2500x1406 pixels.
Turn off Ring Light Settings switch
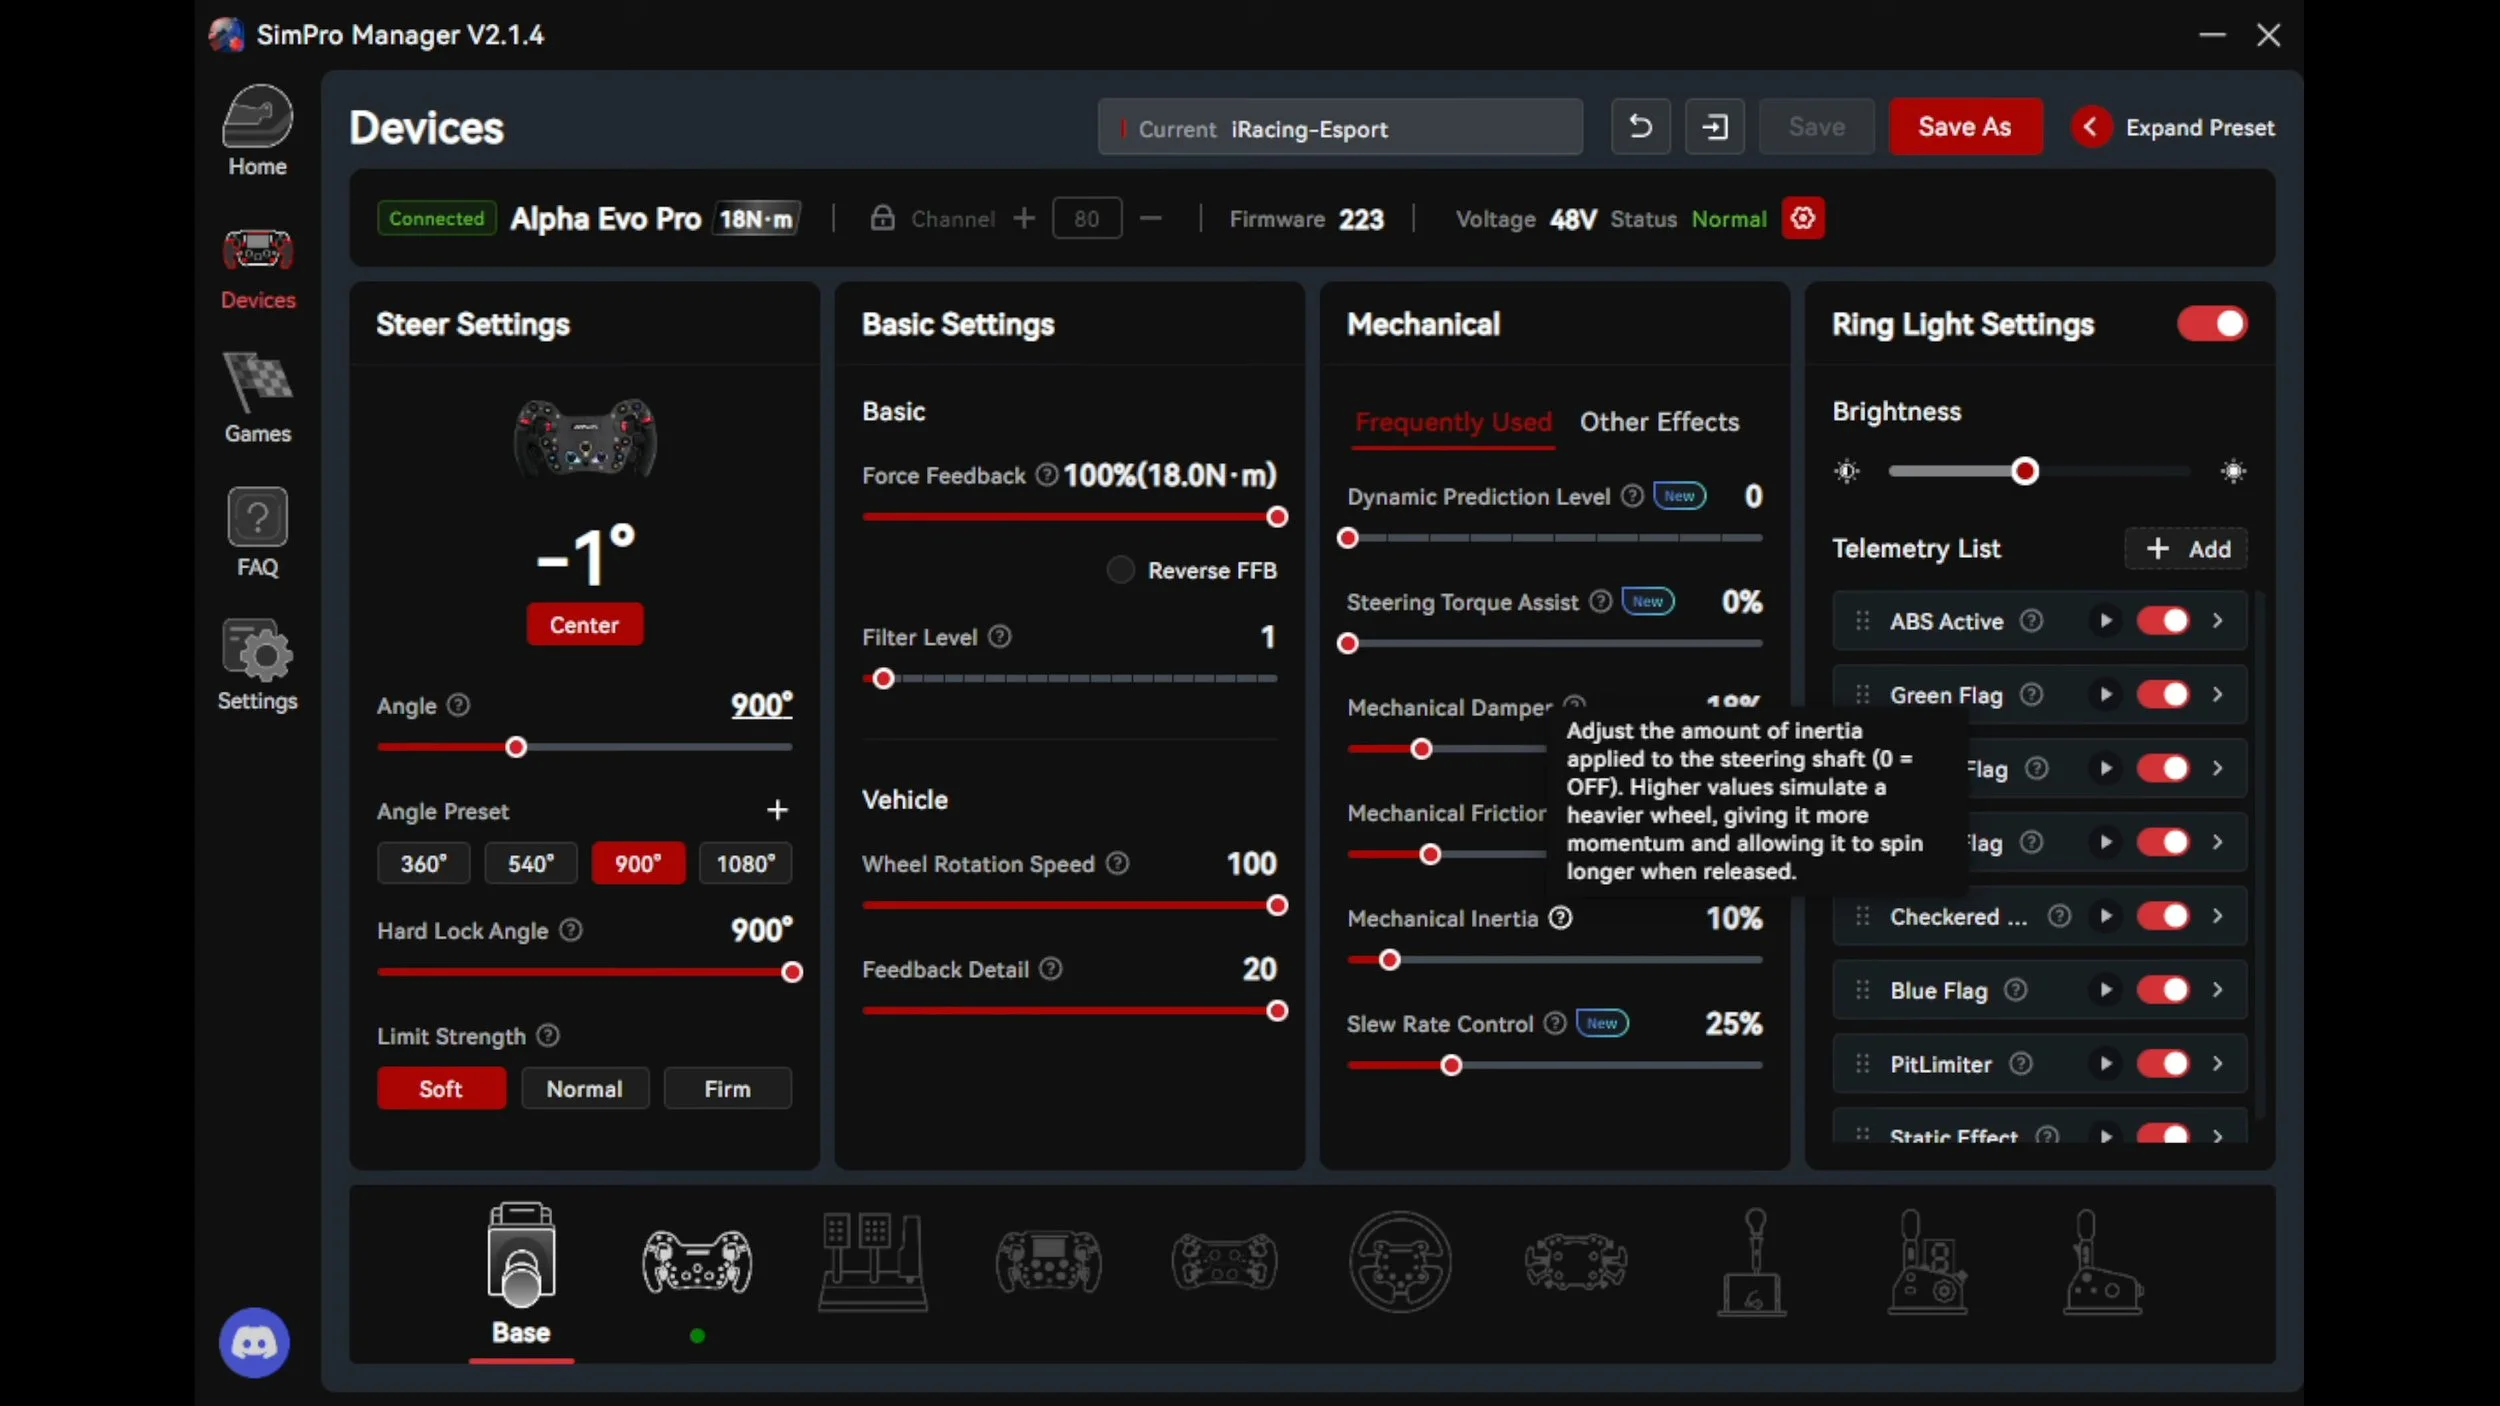pyautogui.click(x=2212, y=324)
